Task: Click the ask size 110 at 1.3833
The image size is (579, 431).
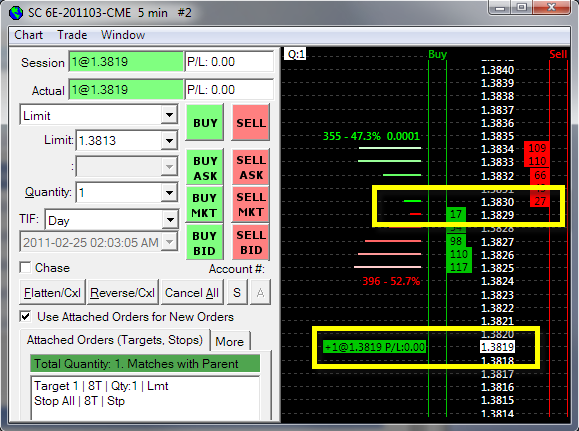Action: click(x=537, y=161)
